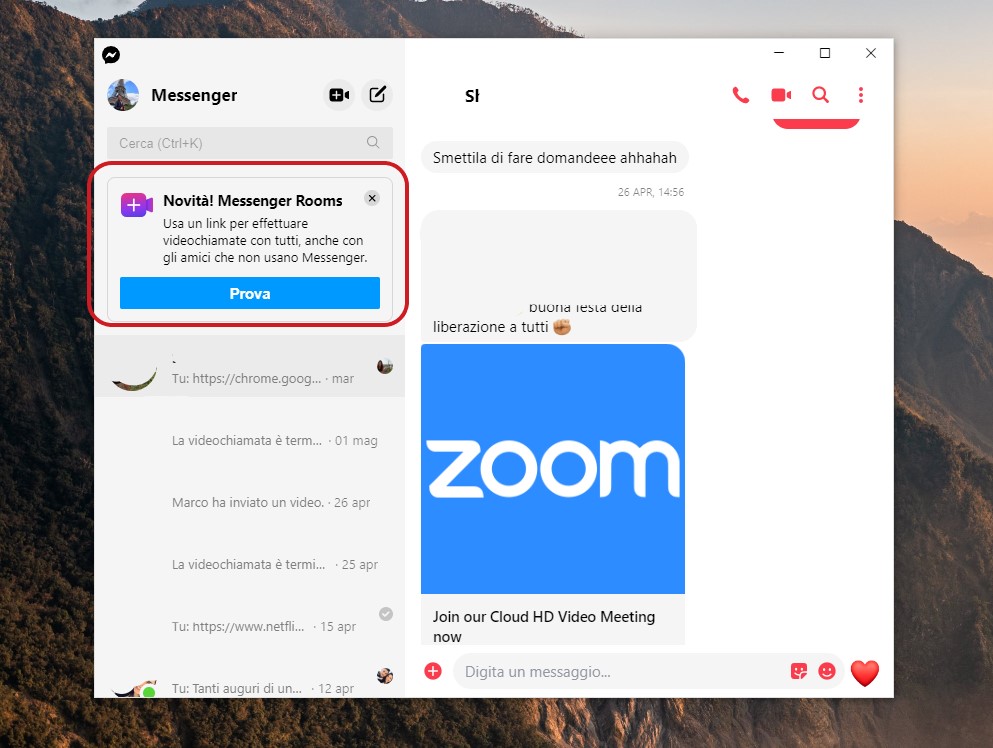Maximize the Messenger window
Screen dimensions: 993x748
(x=825, y=53)
